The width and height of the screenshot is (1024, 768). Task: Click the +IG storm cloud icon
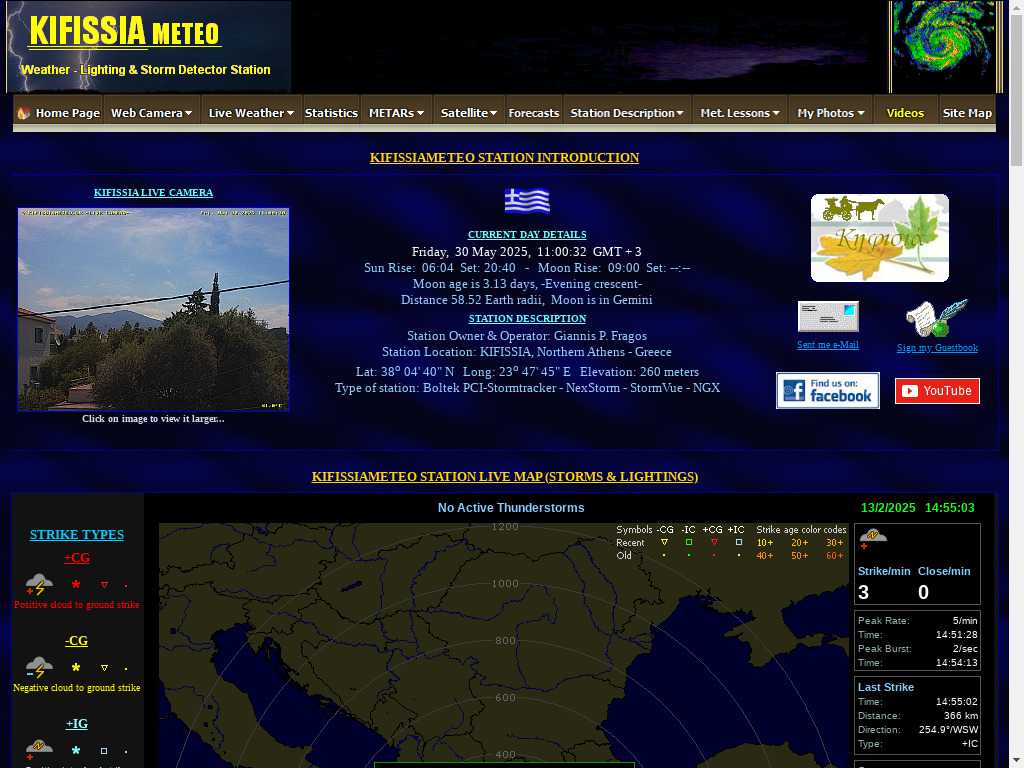(x=39, y=748)
